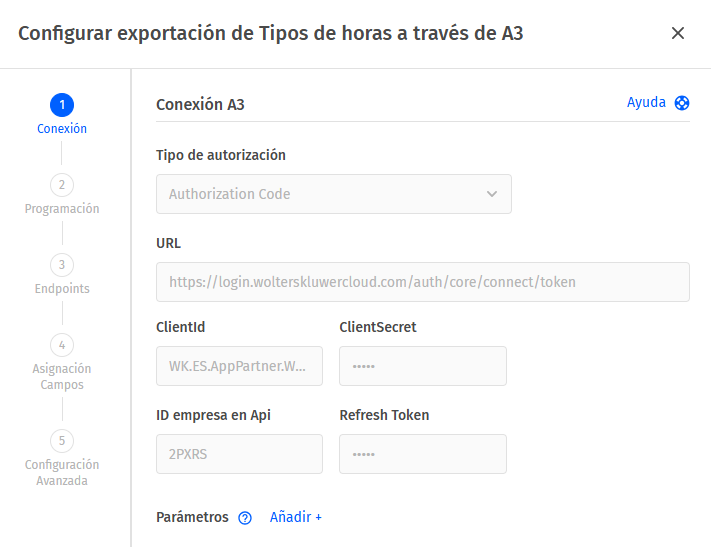Click the step 2 circle icon
The height and width of the screenshot is (547, 711).
pos(61,185)
